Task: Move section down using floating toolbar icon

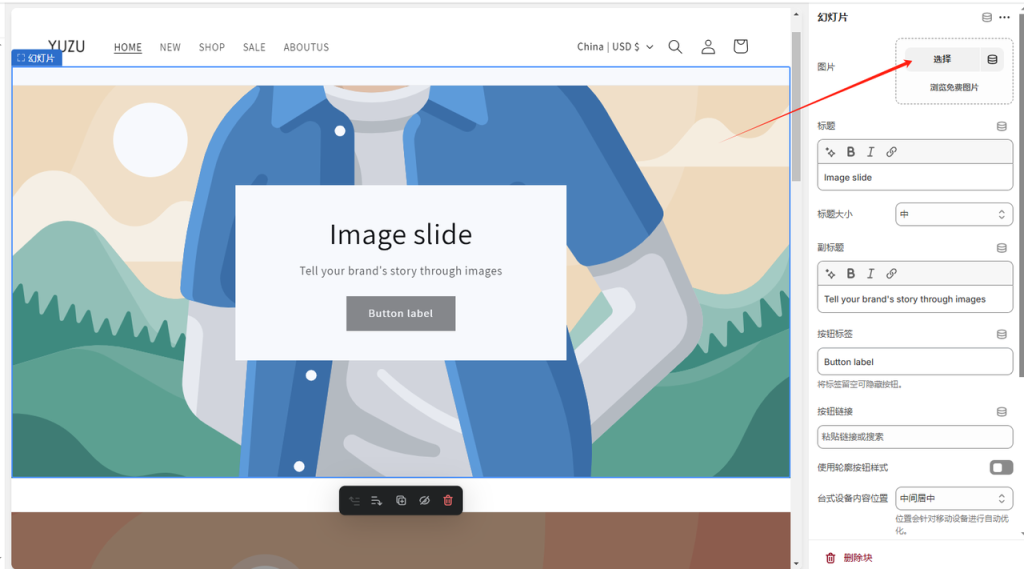Action: click(377, 501)
